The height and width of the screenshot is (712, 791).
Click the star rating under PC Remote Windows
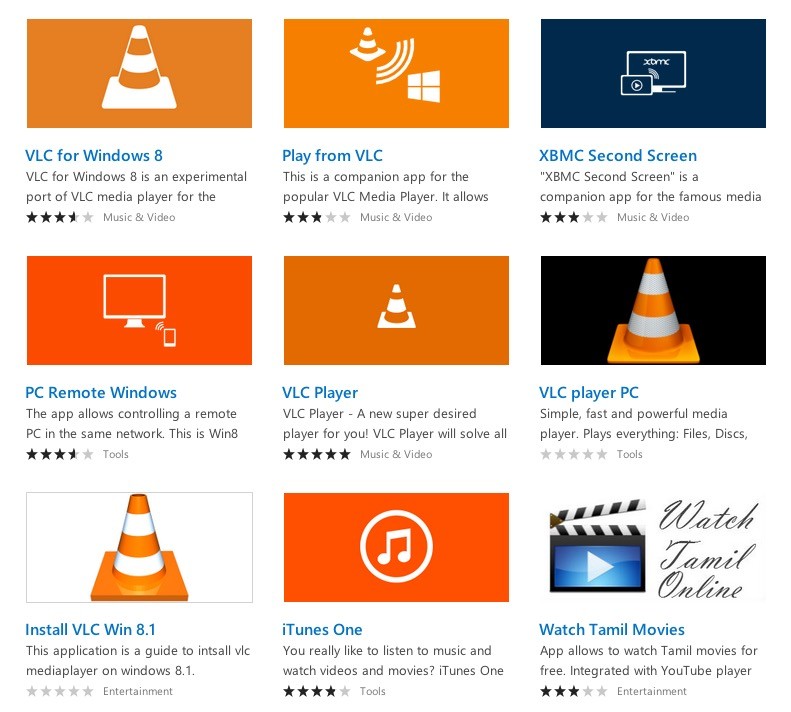pos(60,455)
